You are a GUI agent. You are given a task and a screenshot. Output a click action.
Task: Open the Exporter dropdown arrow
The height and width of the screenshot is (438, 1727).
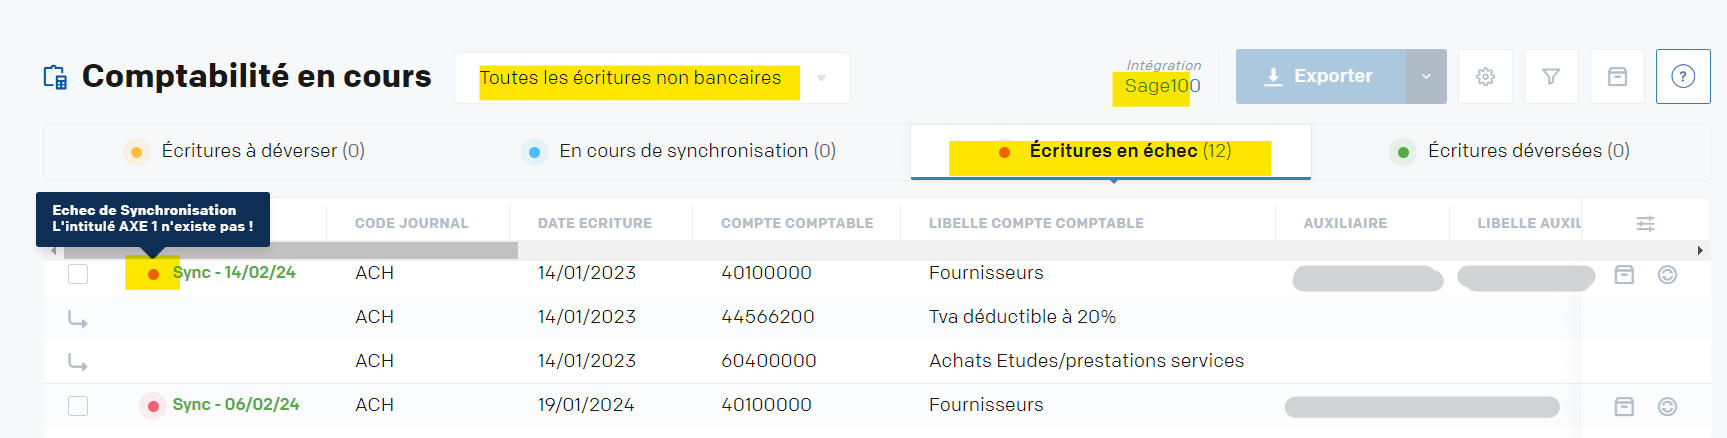pos(1426,76)
